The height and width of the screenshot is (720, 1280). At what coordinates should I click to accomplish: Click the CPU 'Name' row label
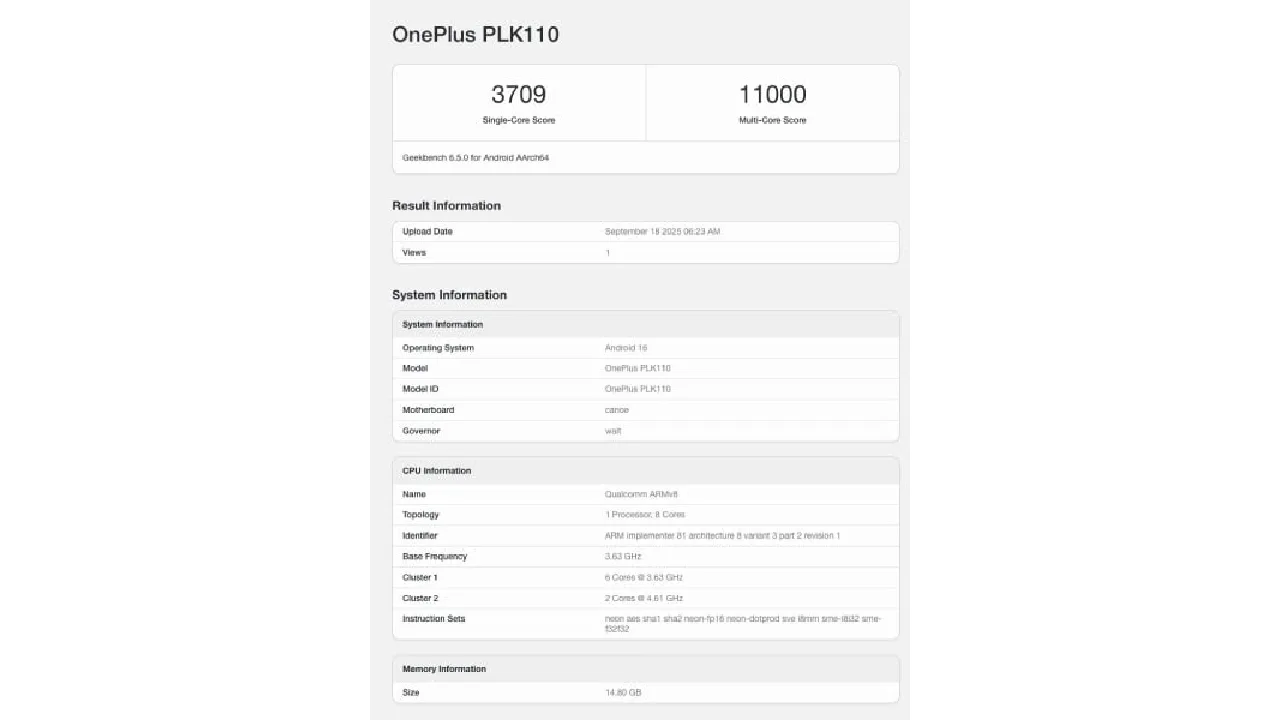414,494
